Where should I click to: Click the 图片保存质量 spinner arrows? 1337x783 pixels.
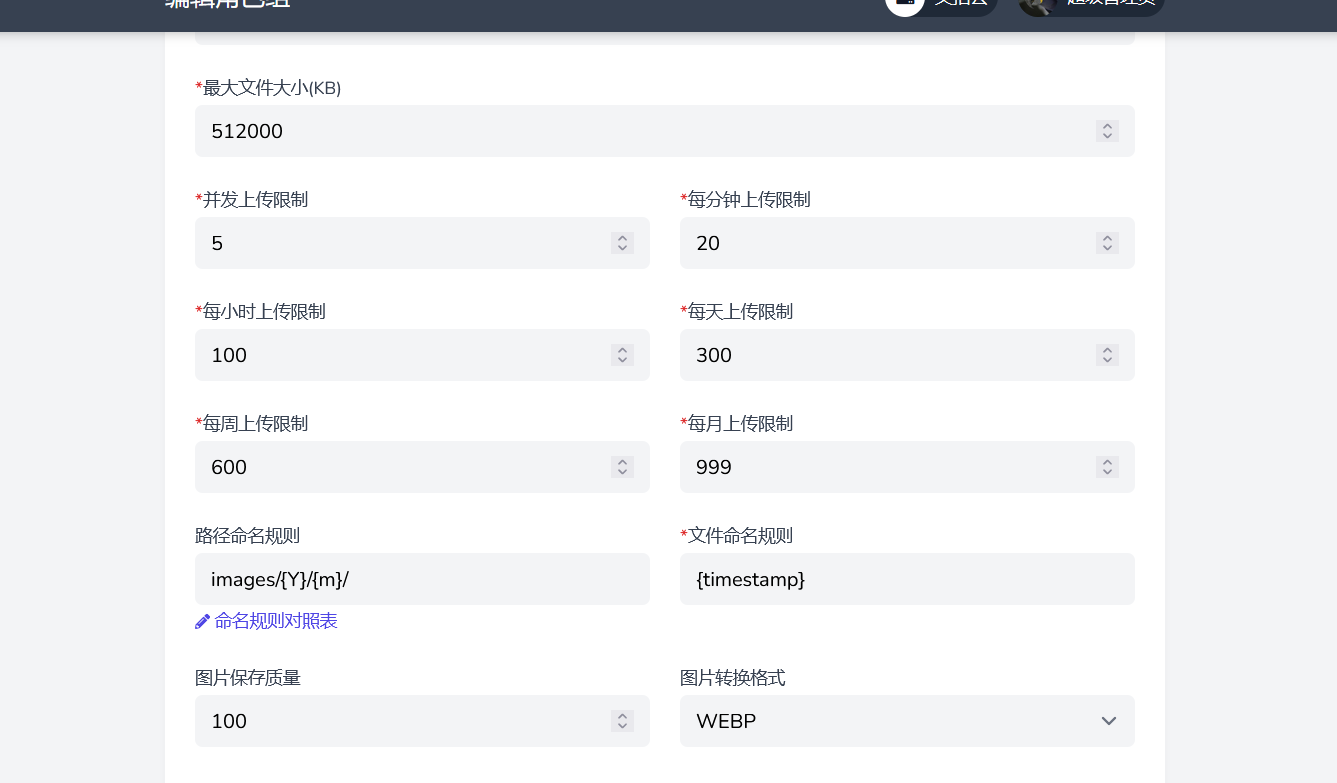[x=622, y=721]
